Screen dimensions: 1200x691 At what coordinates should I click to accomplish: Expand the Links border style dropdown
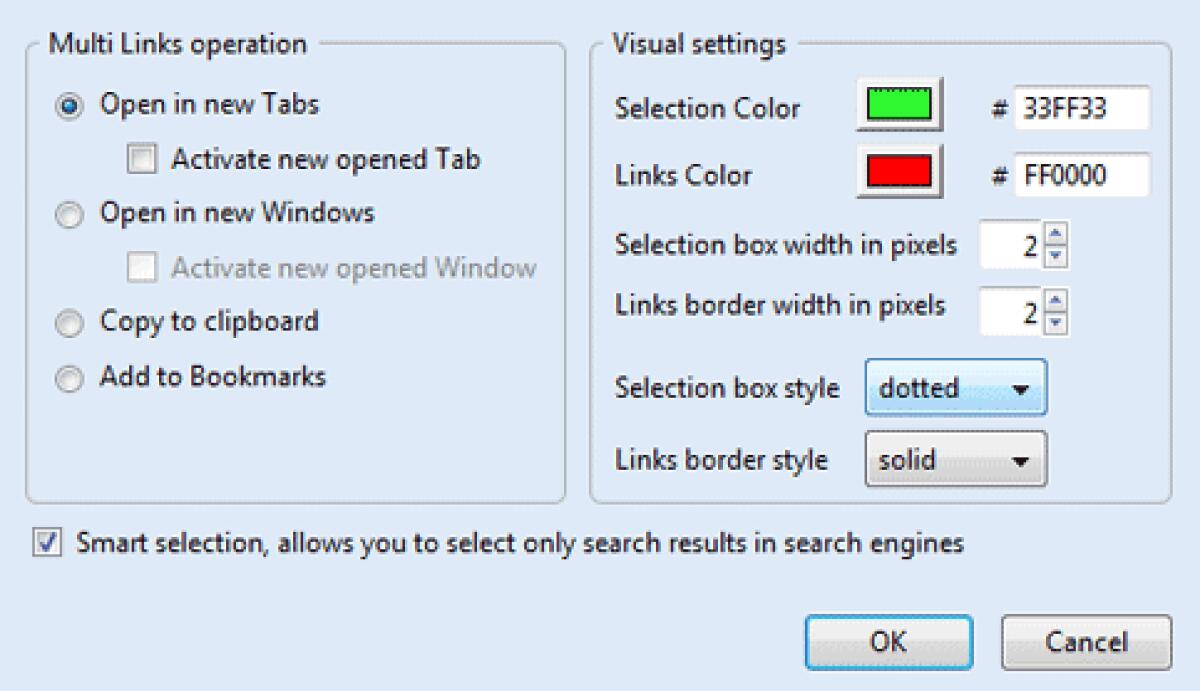coord(955,460)
